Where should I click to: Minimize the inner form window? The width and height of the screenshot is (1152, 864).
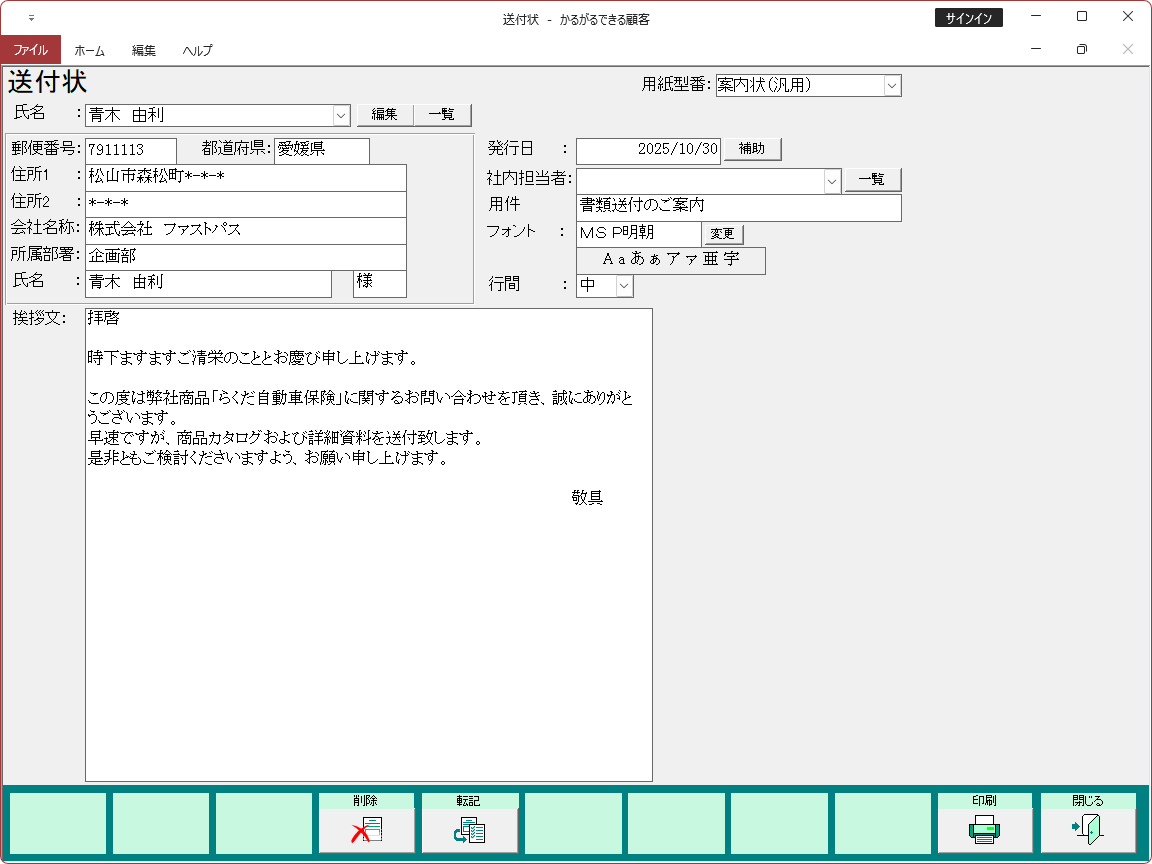coord(1036,49)
